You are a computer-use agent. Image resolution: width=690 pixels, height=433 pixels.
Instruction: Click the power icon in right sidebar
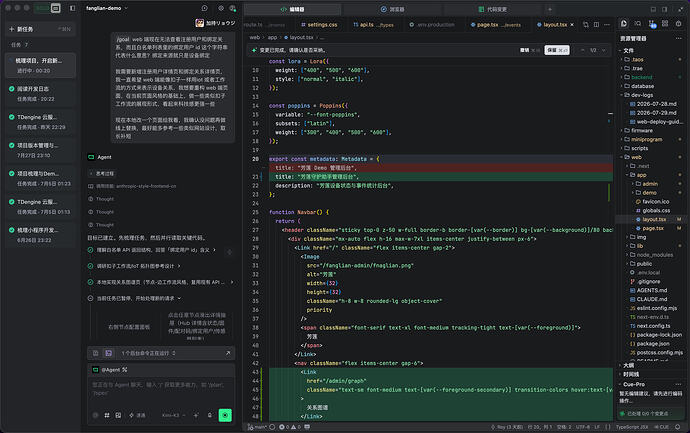[679, 23]
